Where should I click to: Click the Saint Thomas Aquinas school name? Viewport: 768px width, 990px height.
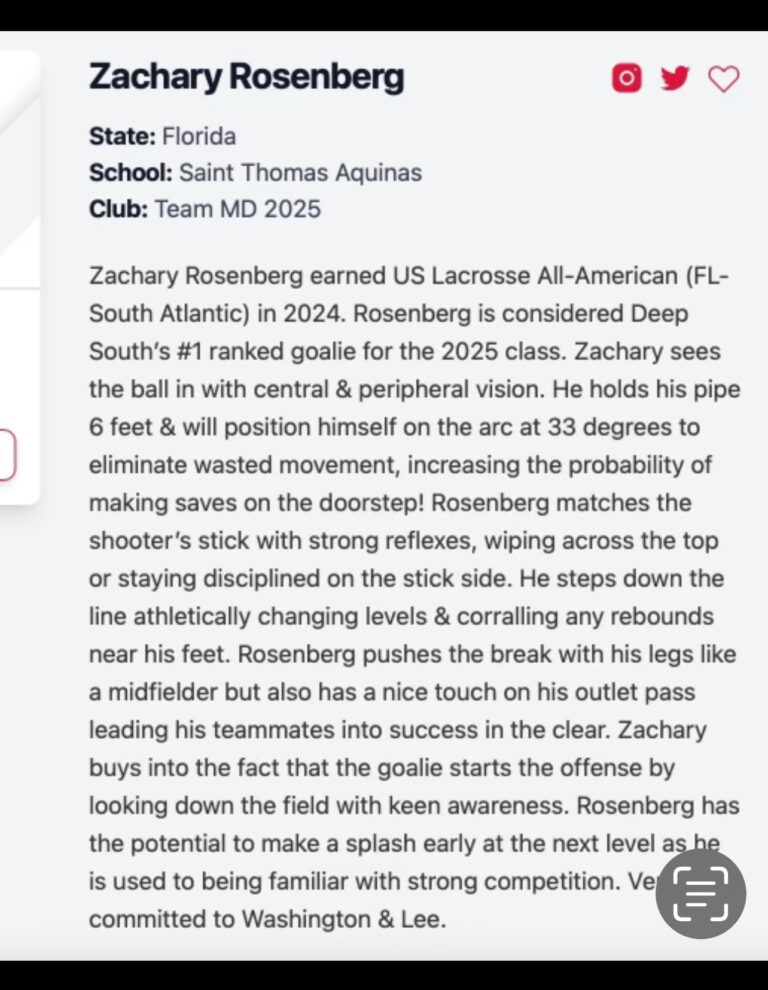(x=300, y=172)
